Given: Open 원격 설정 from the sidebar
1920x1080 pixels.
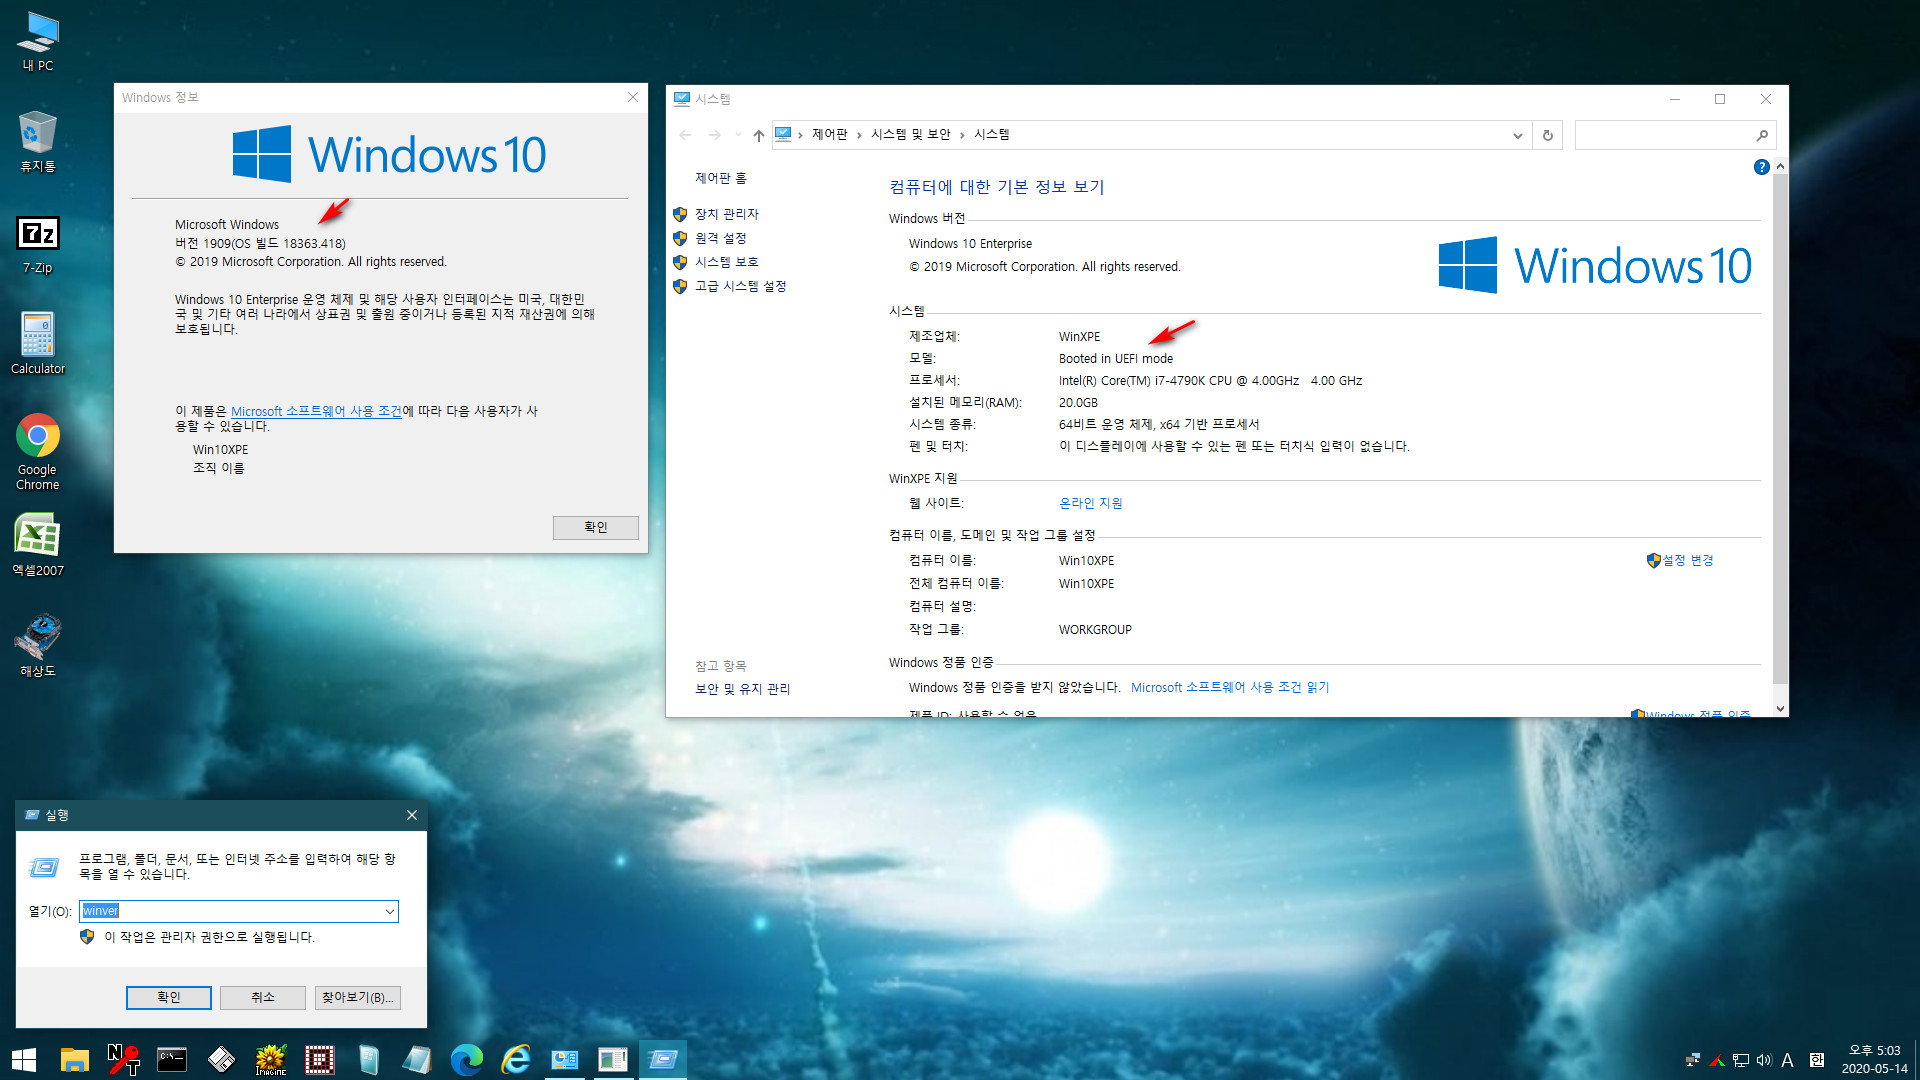Looking at the screenshot, I should point(720,238).
